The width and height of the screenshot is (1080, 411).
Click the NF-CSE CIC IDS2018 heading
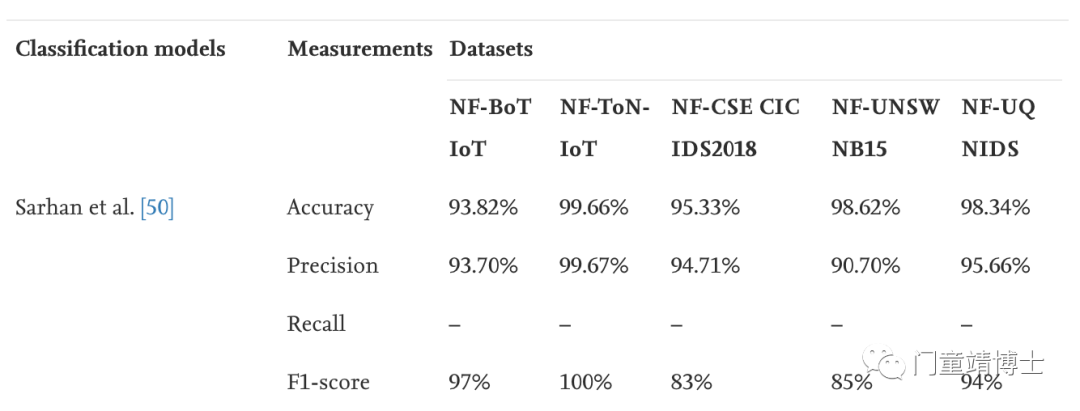click(x=736, y=128)
